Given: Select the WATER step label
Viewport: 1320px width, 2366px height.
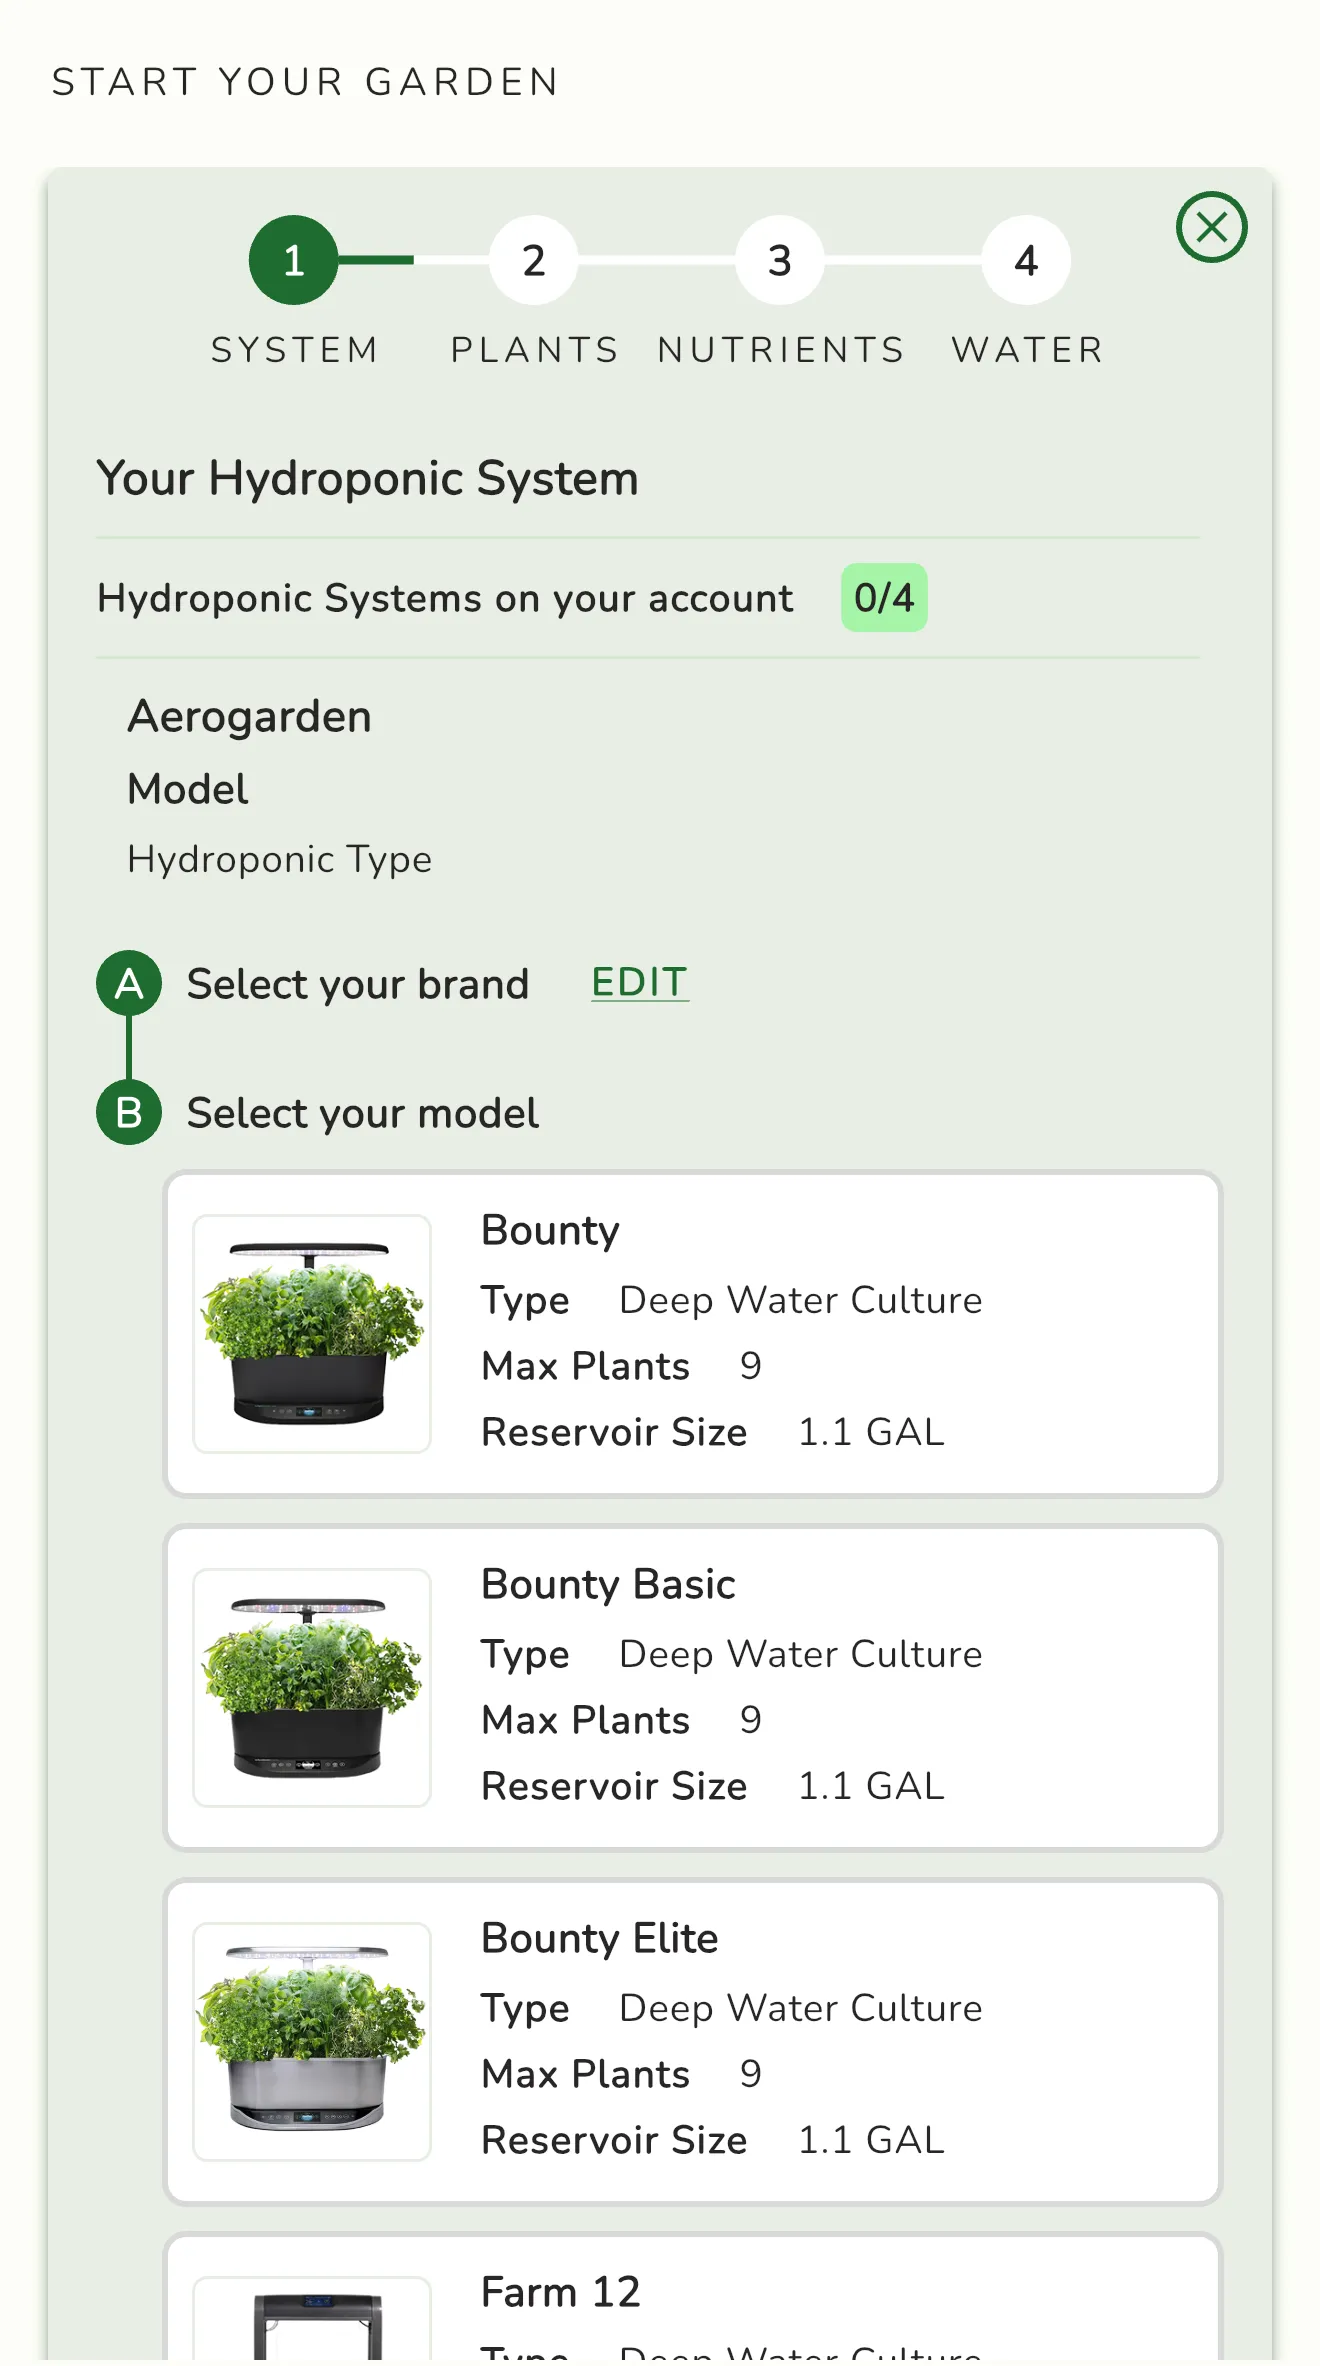Looking at the screenshot, I should [x=1027, y=350].
